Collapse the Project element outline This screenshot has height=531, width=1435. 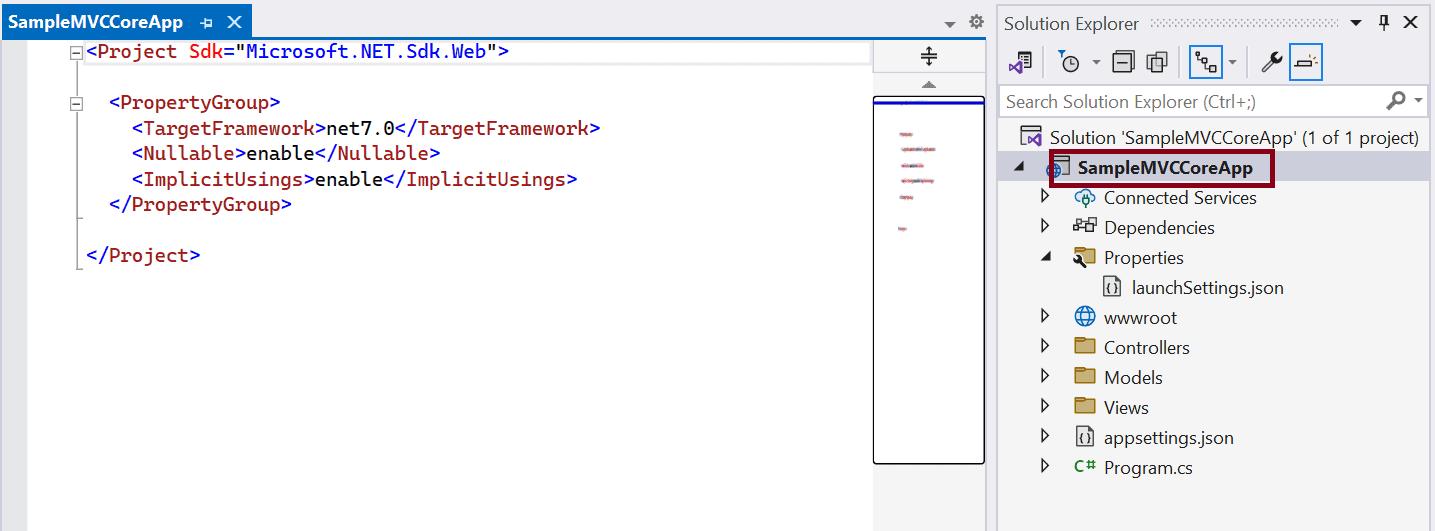[x=76, y=52]
